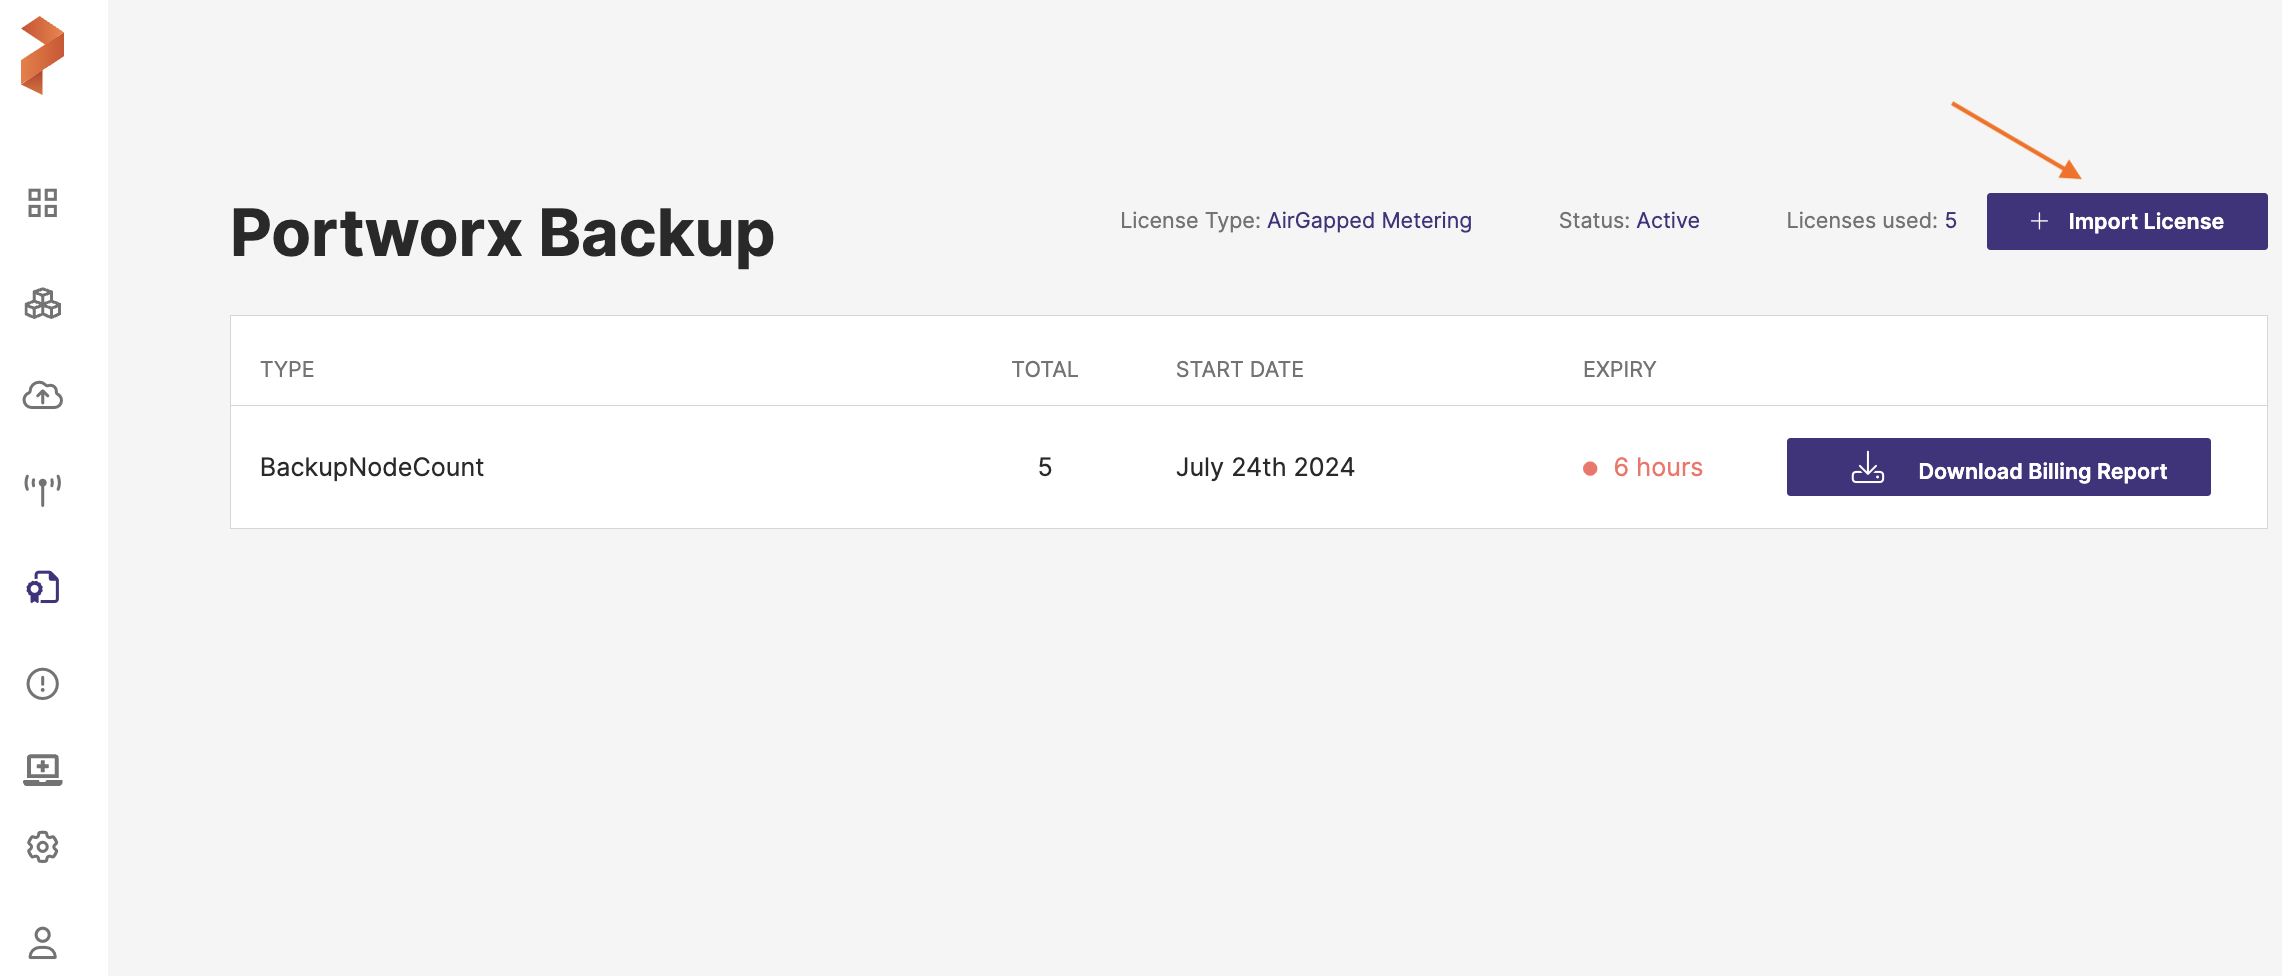Click the EXPIRY column header

click(x=1619, y=369)
